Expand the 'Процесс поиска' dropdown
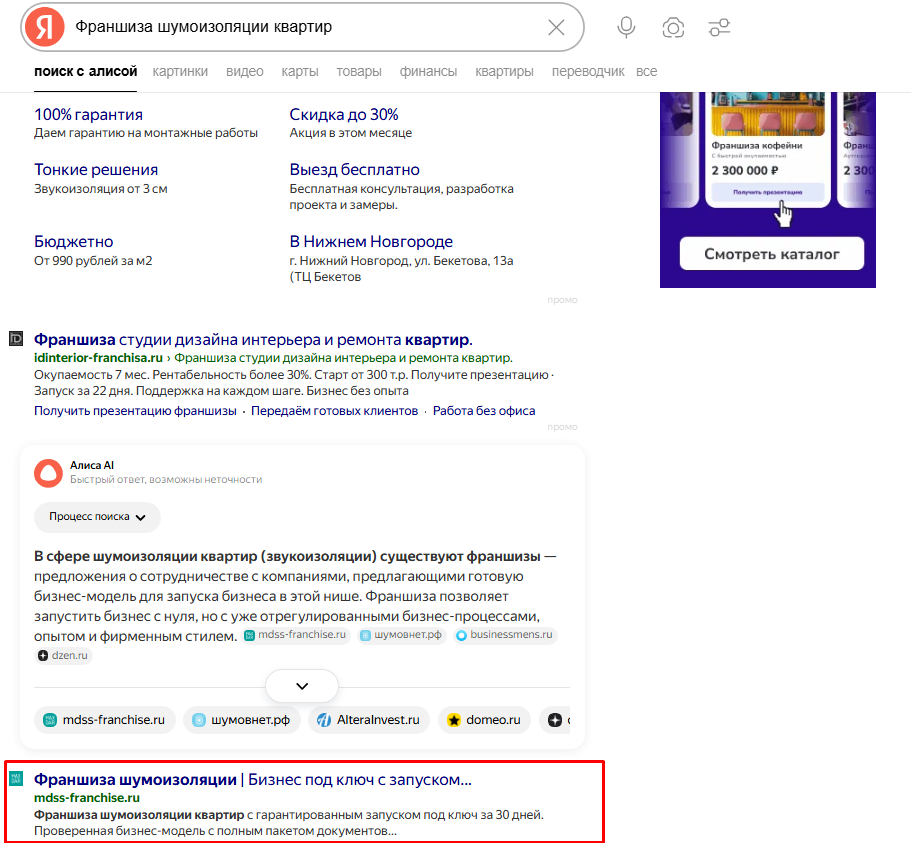The width and height of the screenshot is (911, 843). (97, 517)
